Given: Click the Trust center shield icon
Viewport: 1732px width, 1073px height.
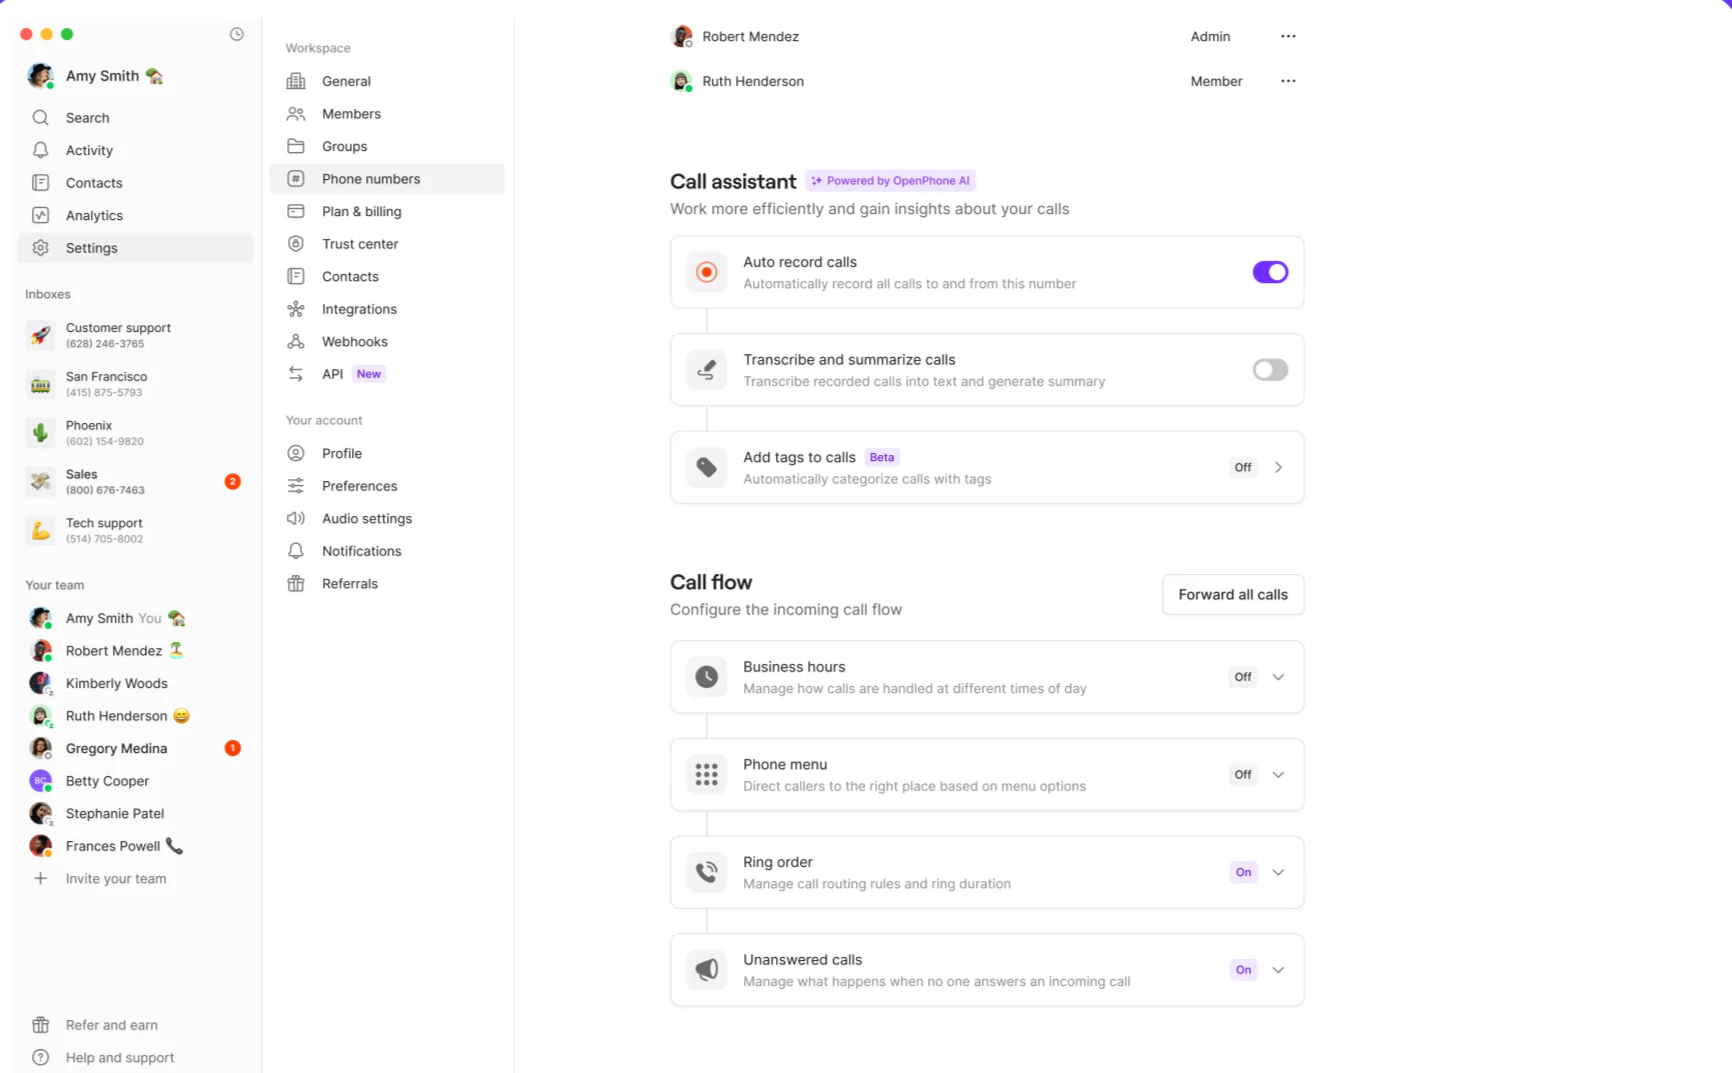Looking at the screenshot, I should point(296,244).
